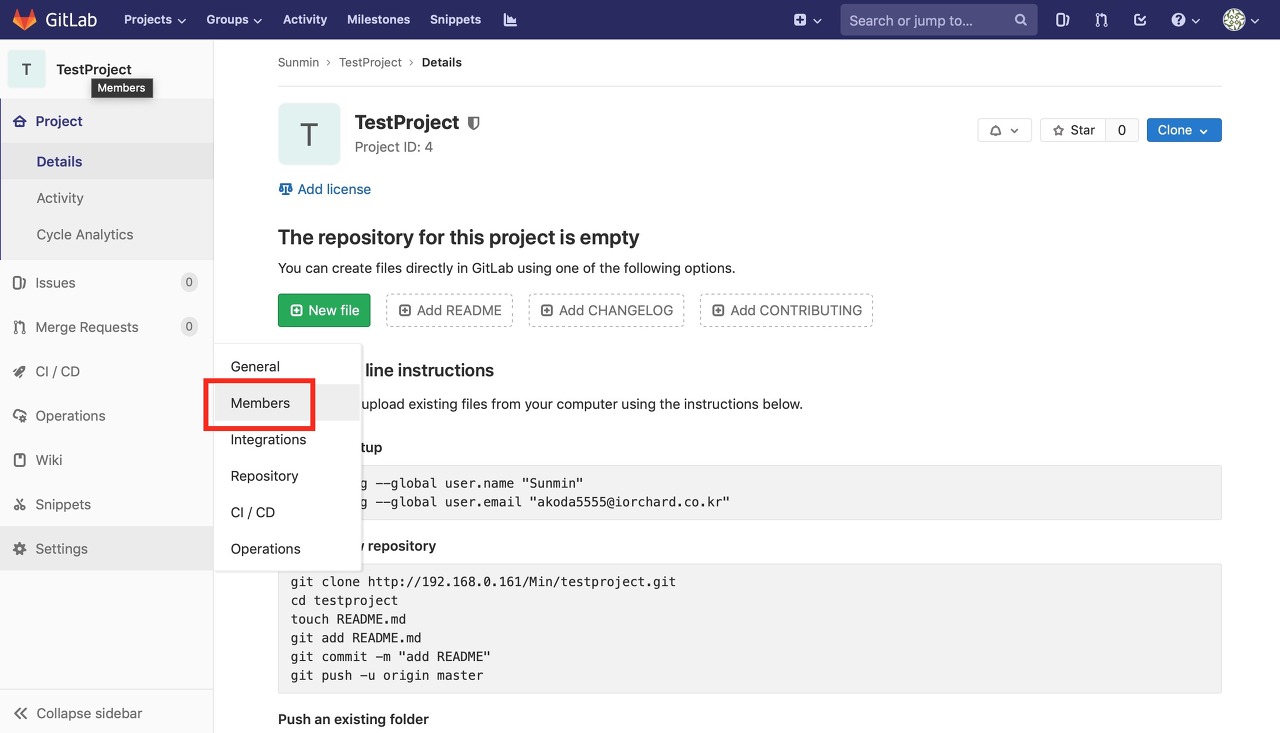
Task: Open issues icon in top navbar
Action: pos(1063,20)
